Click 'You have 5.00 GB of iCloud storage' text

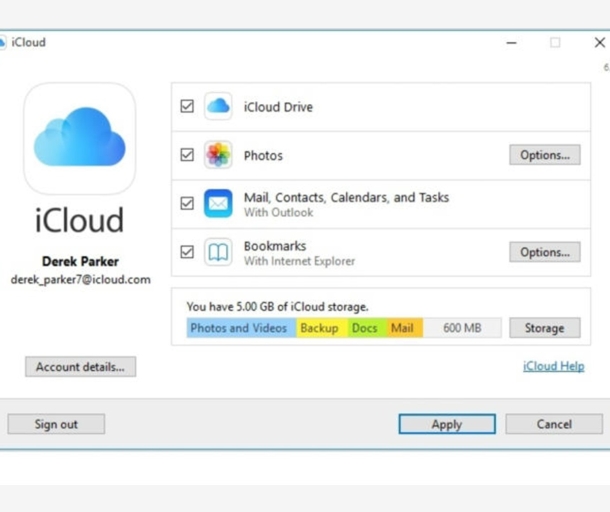277,307
